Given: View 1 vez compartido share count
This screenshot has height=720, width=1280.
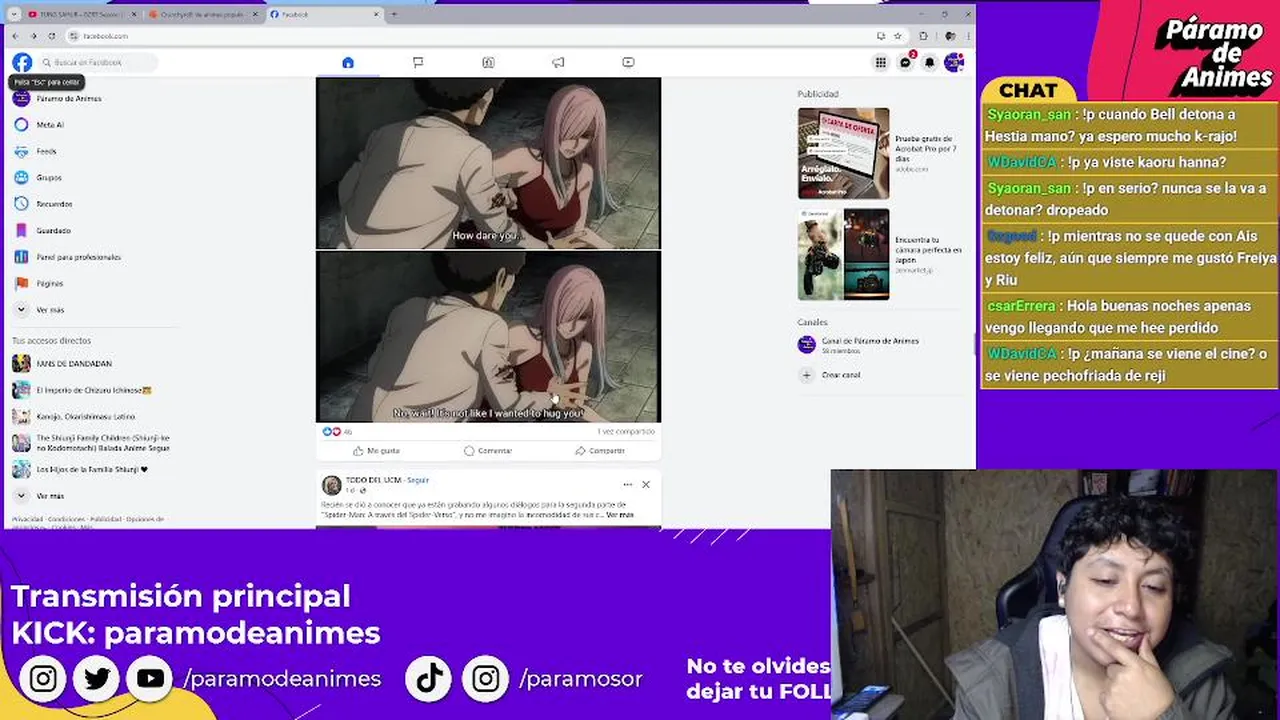Looking at the screenshot, I should tap(626, 432).
